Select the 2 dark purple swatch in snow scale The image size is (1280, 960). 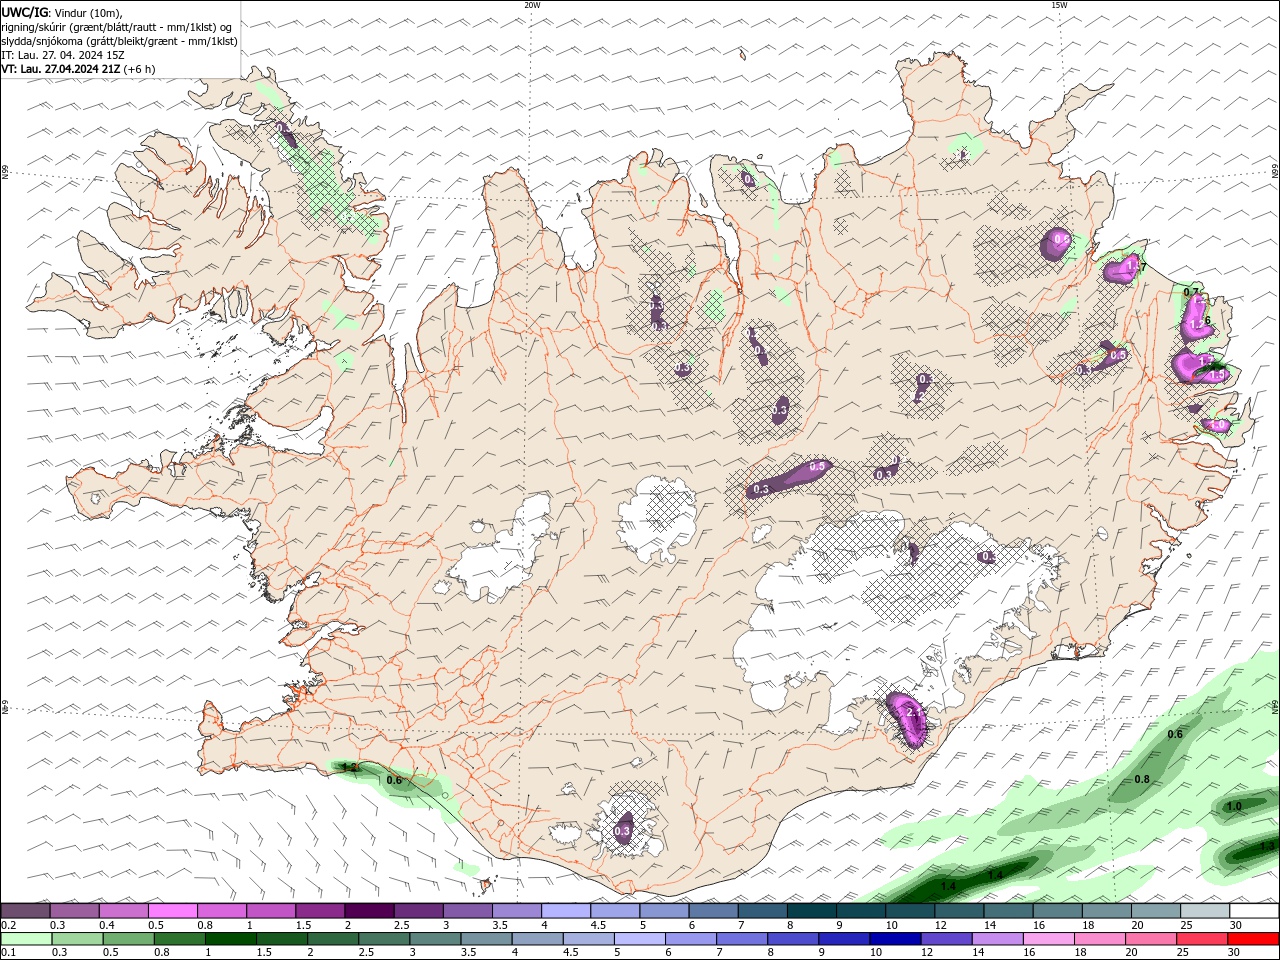[368, 910]
